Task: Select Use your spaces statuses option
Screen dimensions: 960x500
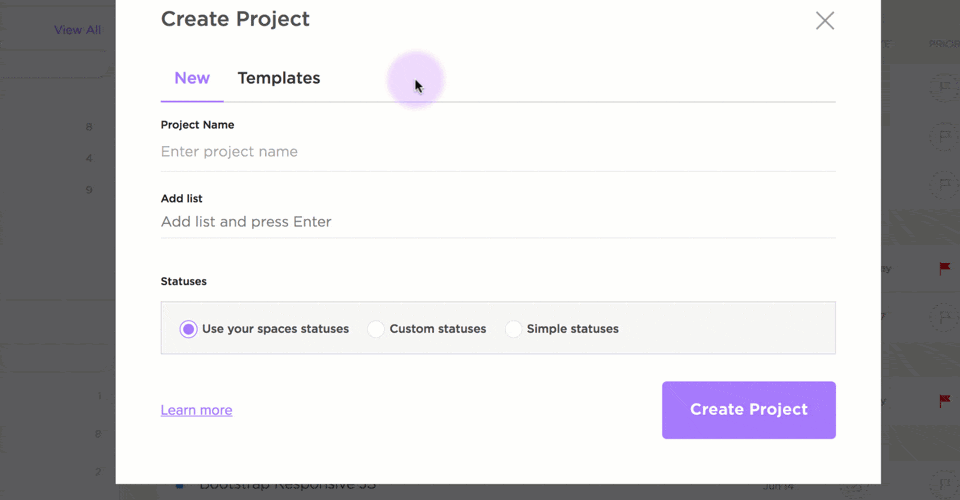Action: (x=189, y=329)
